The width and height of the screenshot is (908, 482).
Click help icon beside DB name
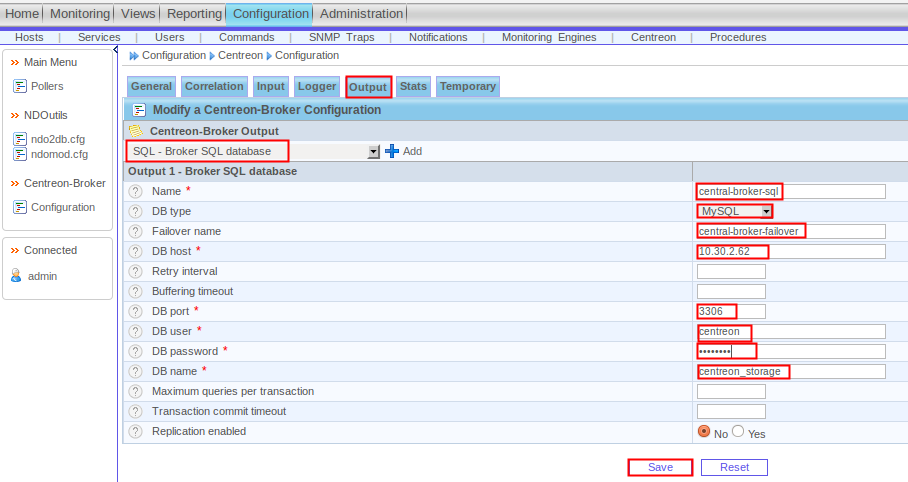pos(136,371)
